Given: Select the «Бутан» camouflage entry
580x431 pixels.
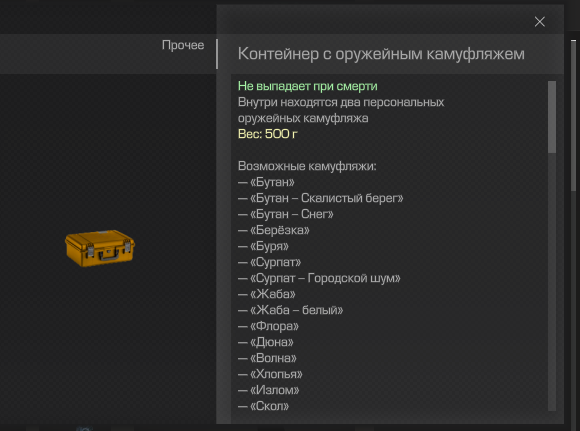Looking at the screenshot, I should click(x=266, y=182).
